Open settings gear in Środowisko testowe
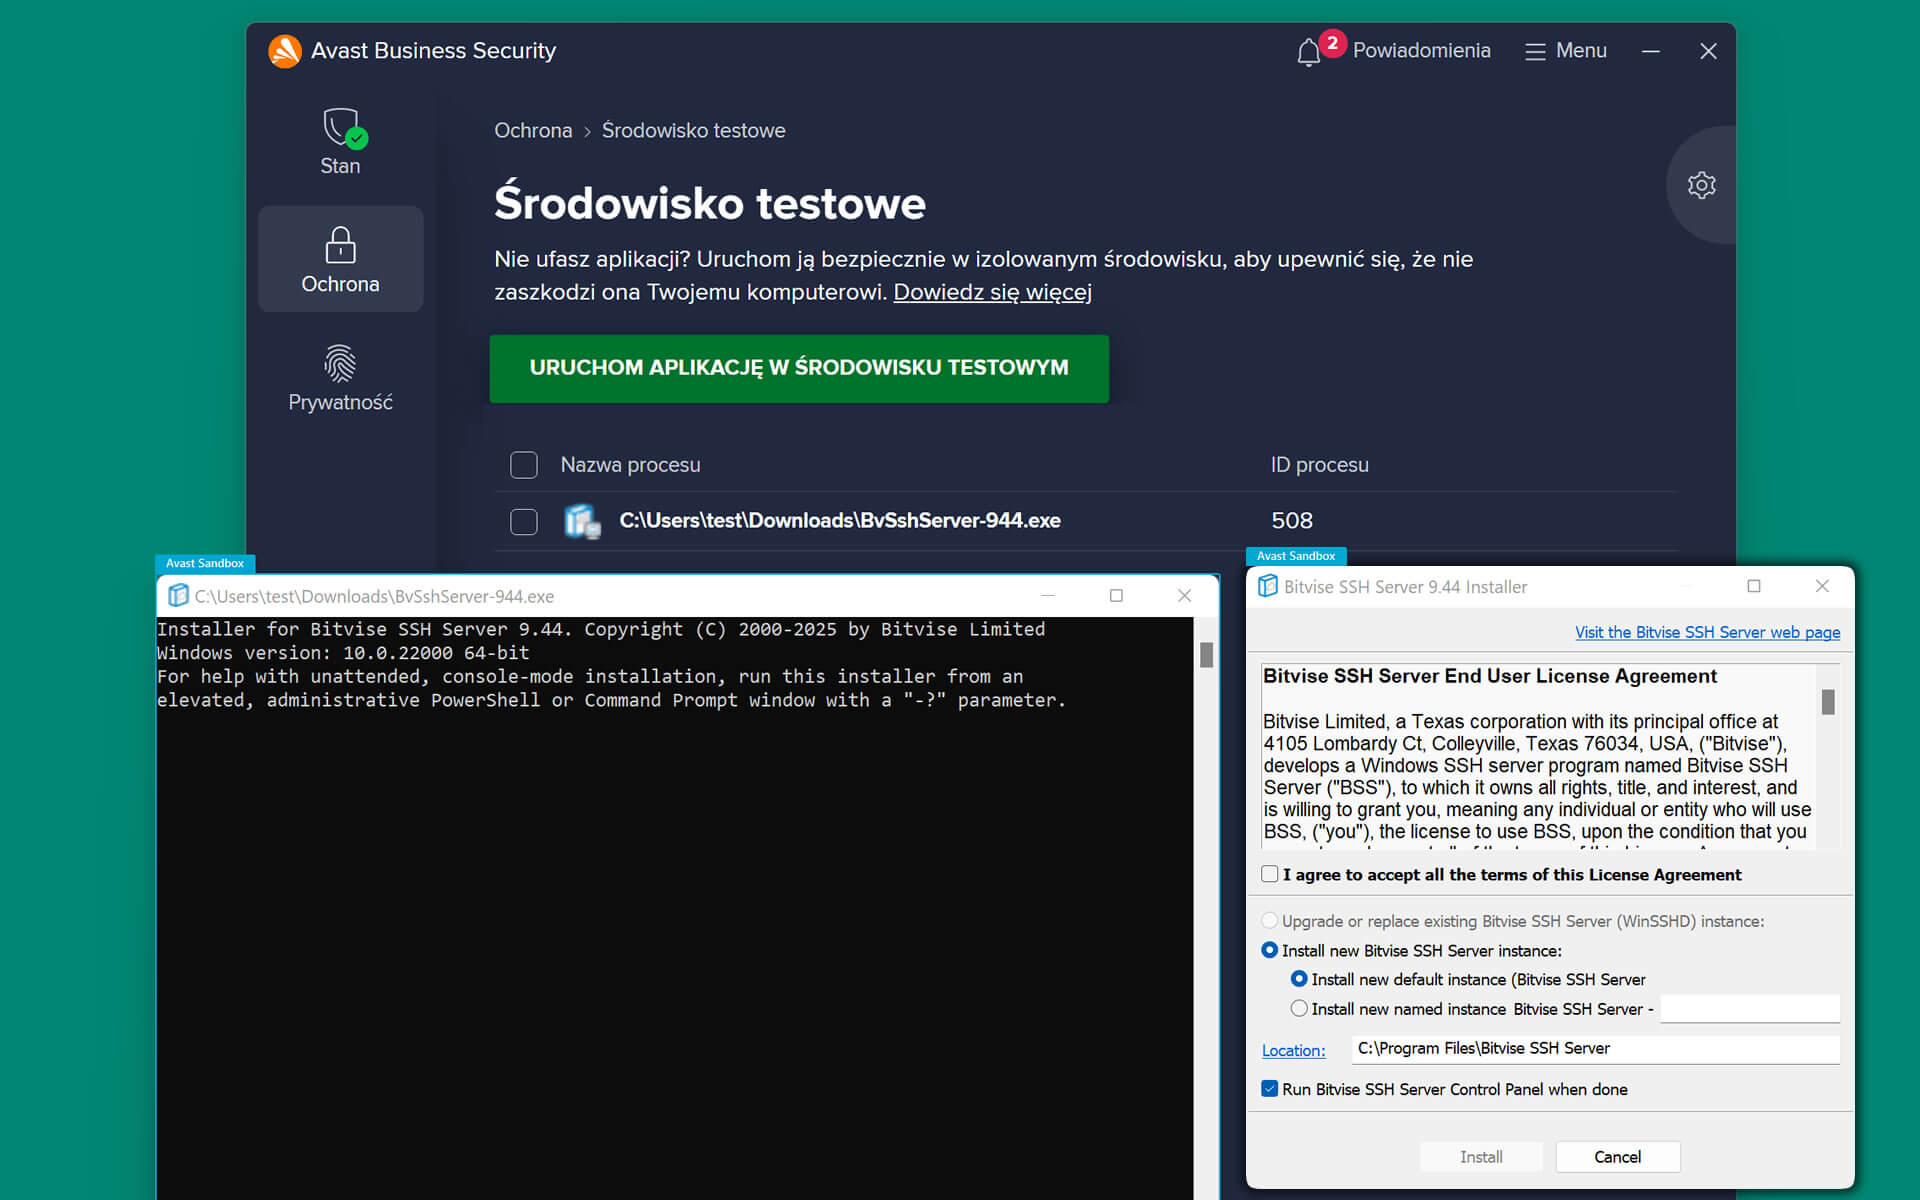 [x=1701, y=185]
